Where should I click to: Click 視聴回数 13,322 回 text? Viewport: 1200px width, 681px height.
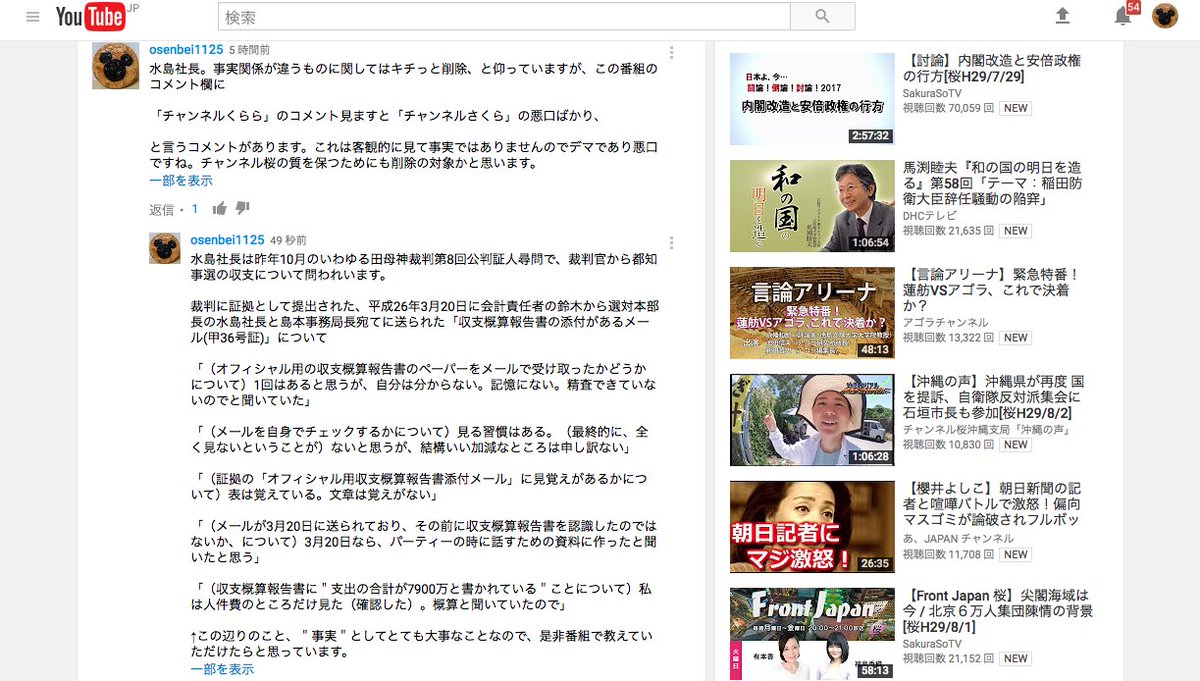[x=948, y=337]
